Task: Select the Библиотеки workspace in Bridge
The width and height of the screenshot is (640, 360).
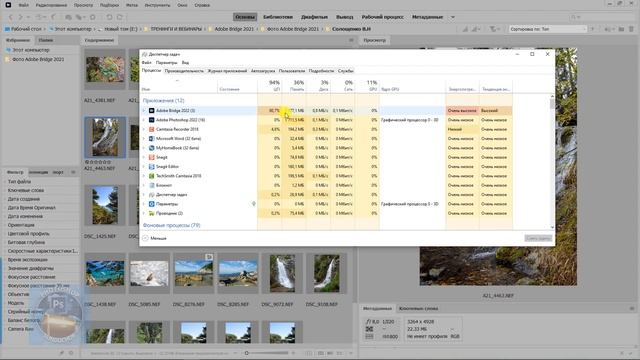Action: click(x=278, y=17)
